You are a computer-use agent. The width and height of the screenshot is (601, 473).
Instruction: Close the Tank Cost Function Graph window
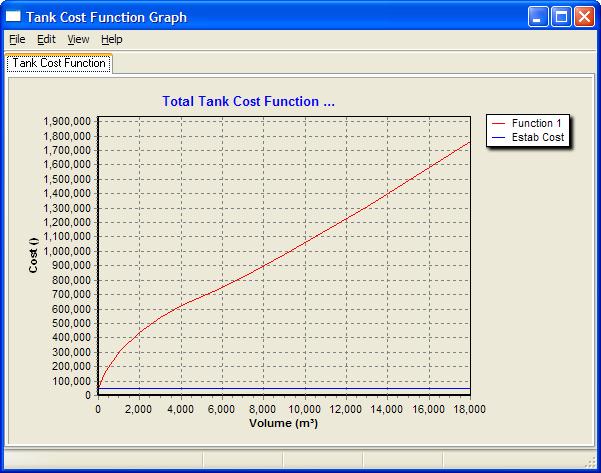tap(584, 16)
